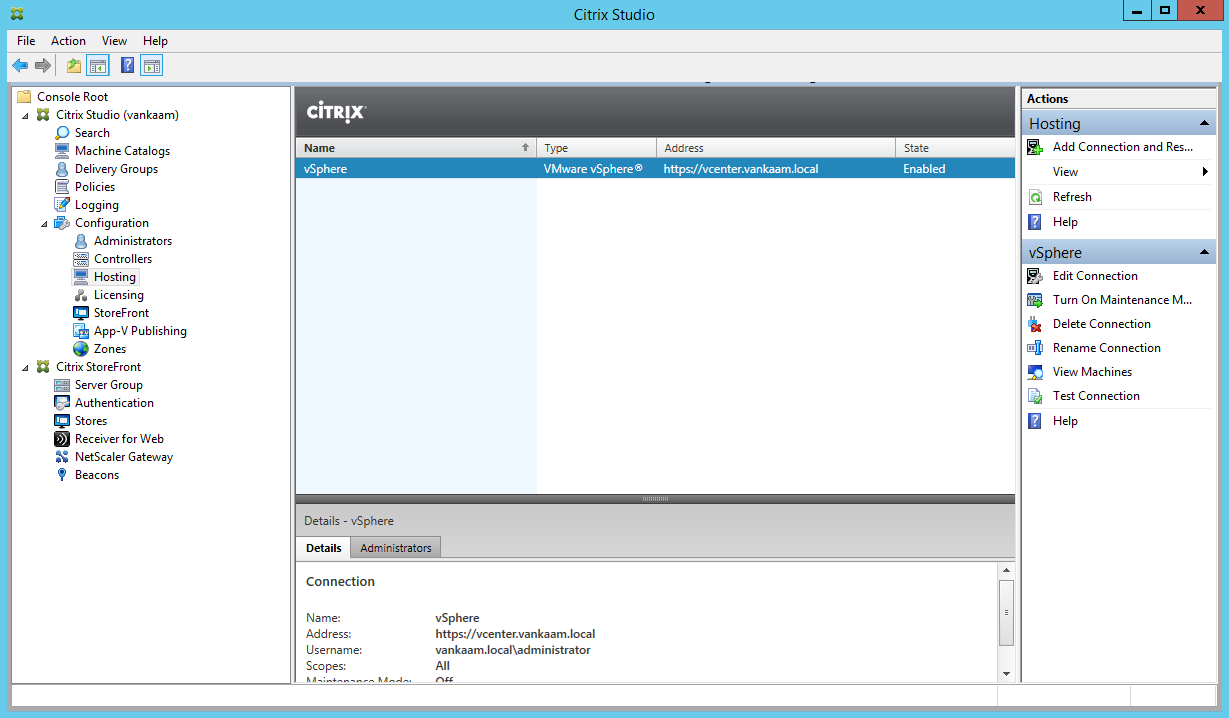This screenshot has height=718, width=1229.
Task: Select the Stores node icon
Action: [x=63, y=421]
